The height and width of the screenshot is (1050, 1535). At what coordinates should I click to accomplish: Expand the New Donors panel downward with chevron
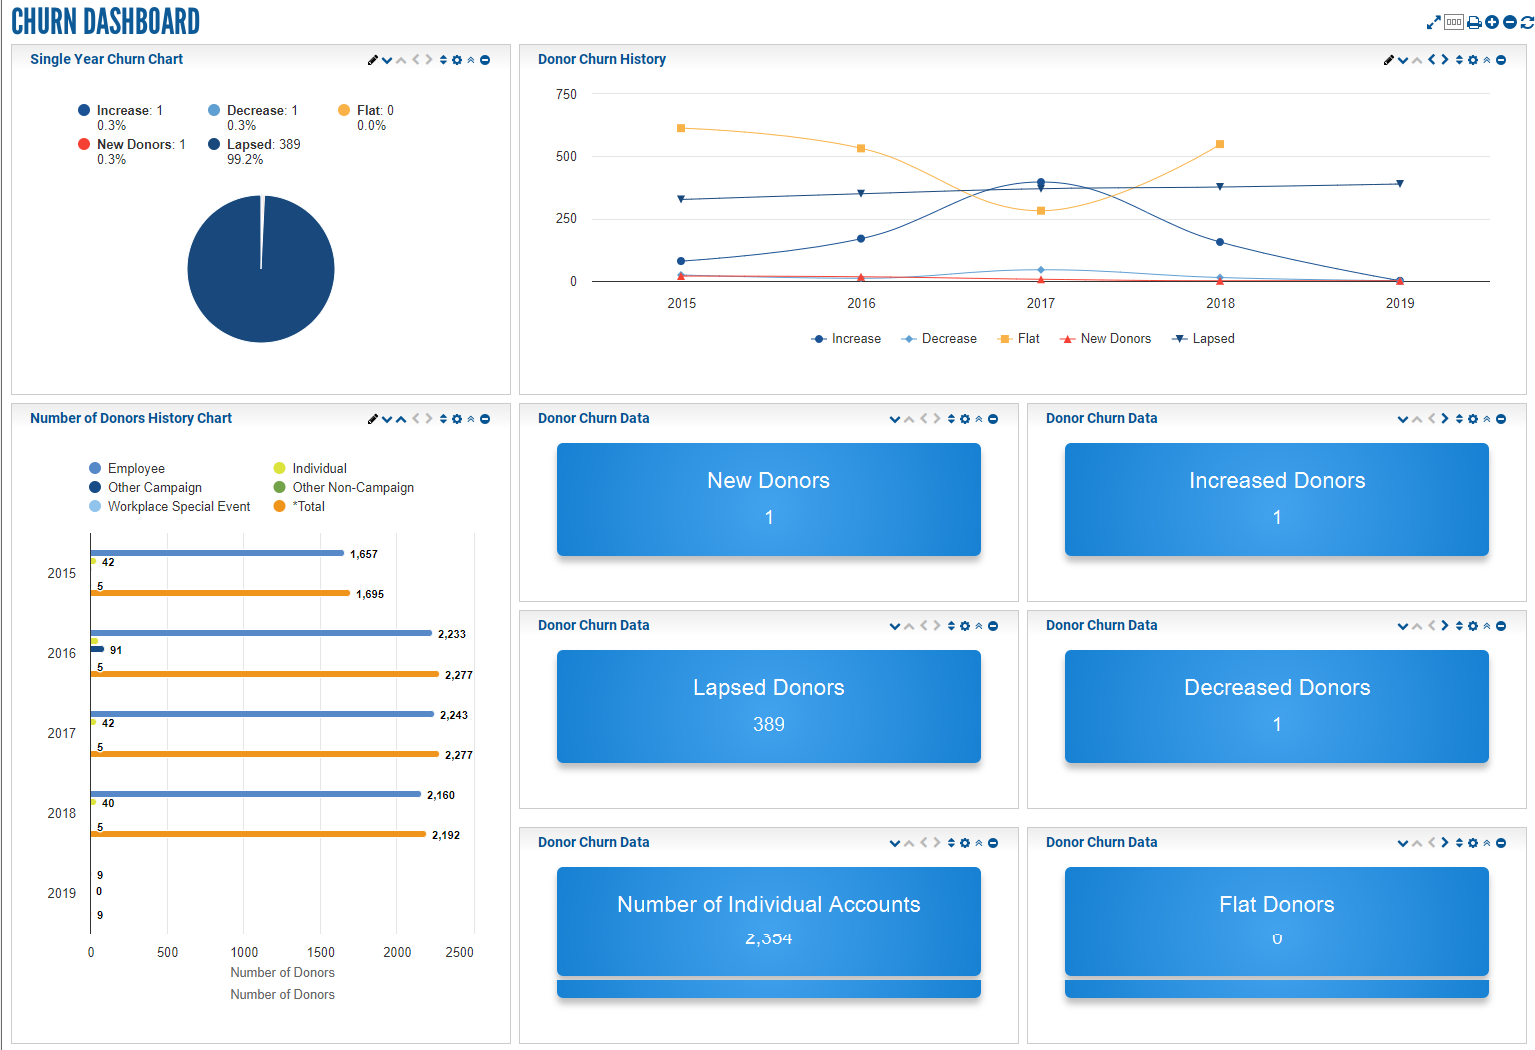click(x=895, y=418)
